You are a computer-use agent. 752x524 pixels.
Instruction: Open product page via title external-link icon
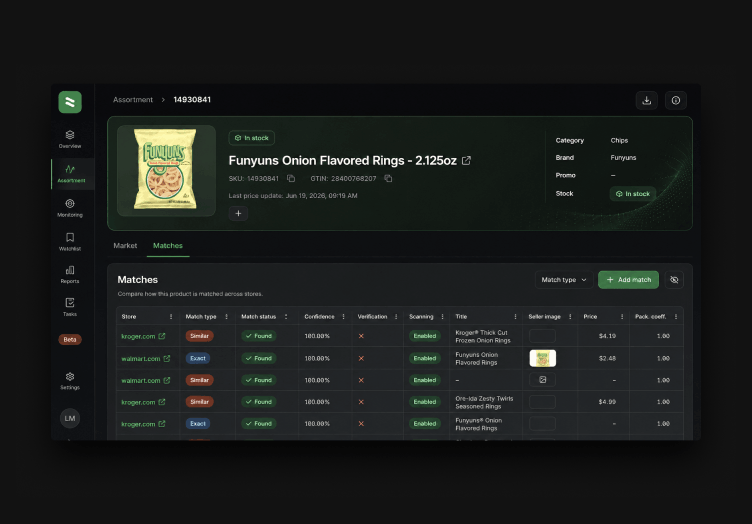466,161
